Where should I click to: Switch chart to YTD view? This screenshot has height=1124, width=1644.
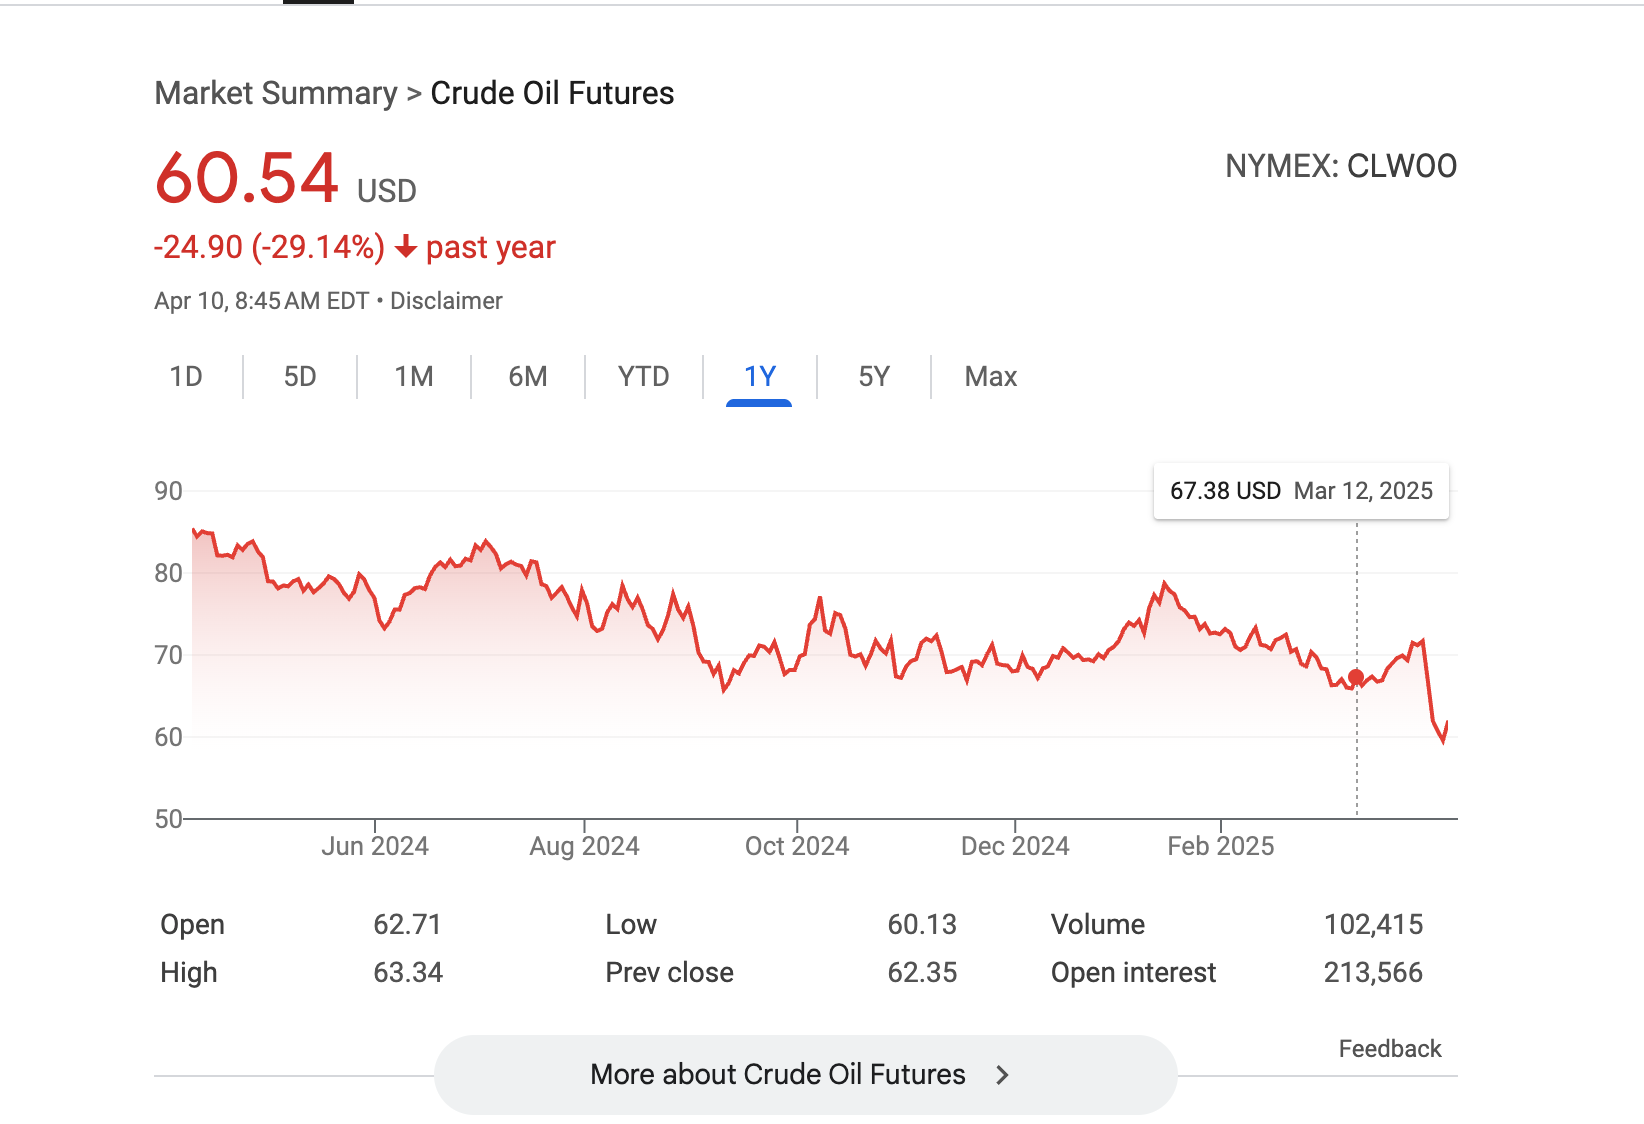(643, 376)
